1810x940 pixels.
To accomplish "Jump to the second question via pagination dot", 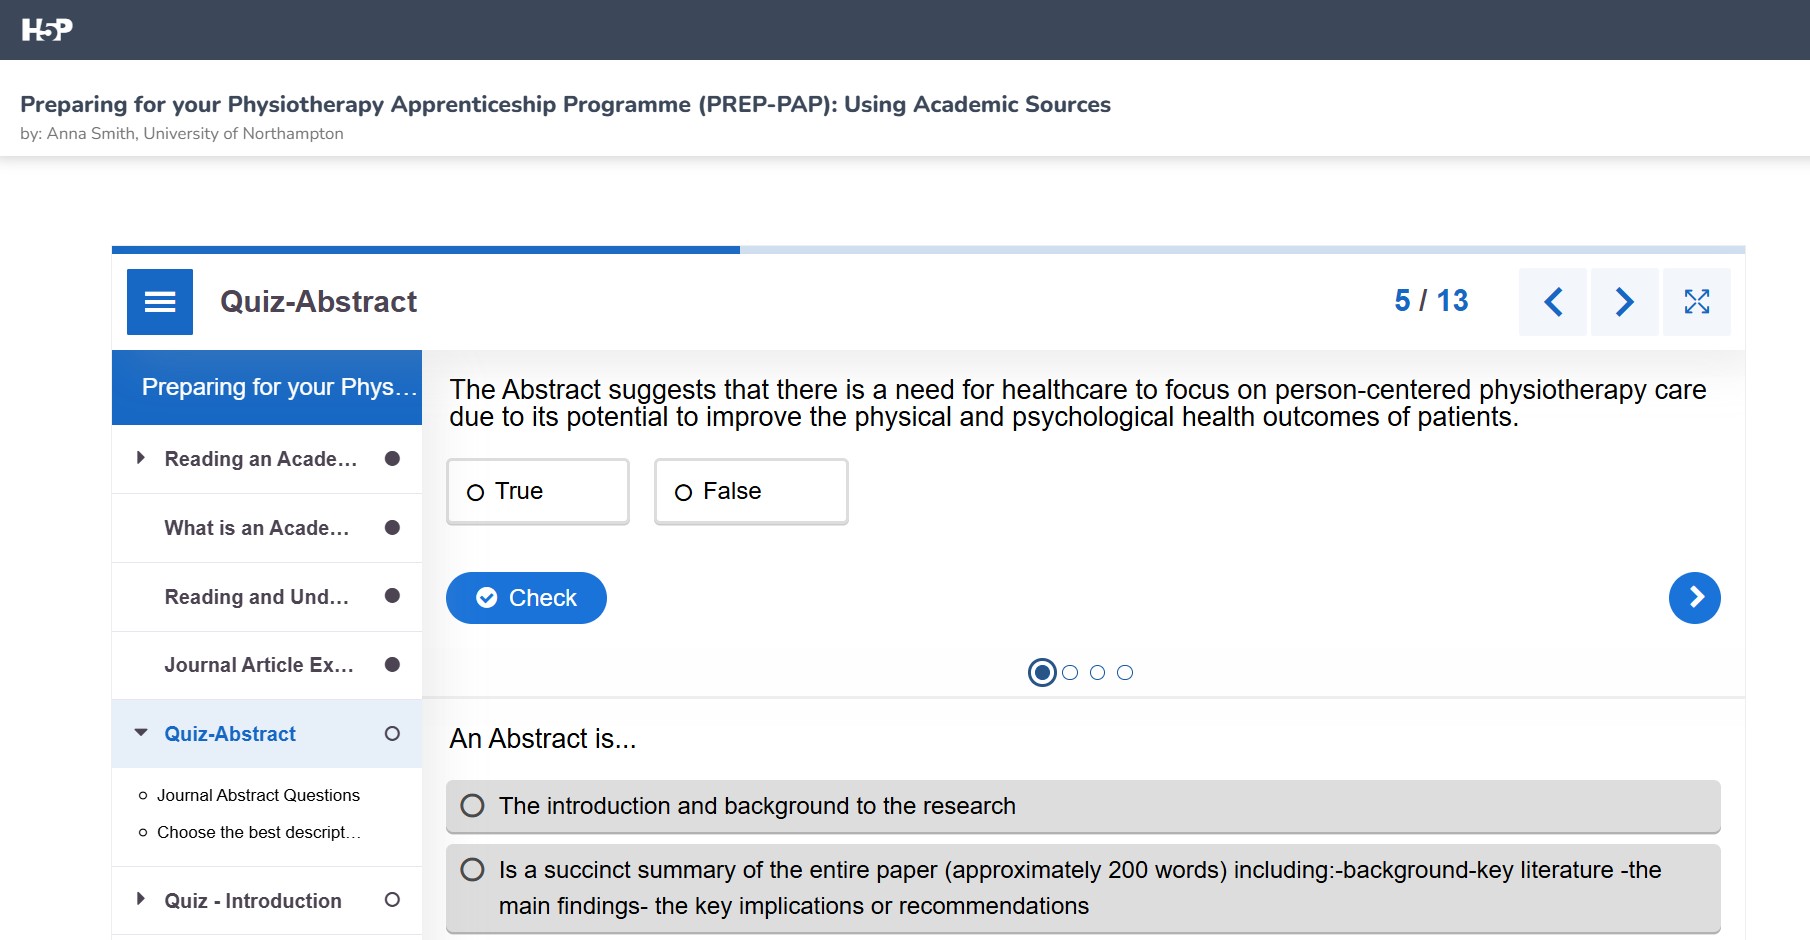I will tap(1070, 672).
